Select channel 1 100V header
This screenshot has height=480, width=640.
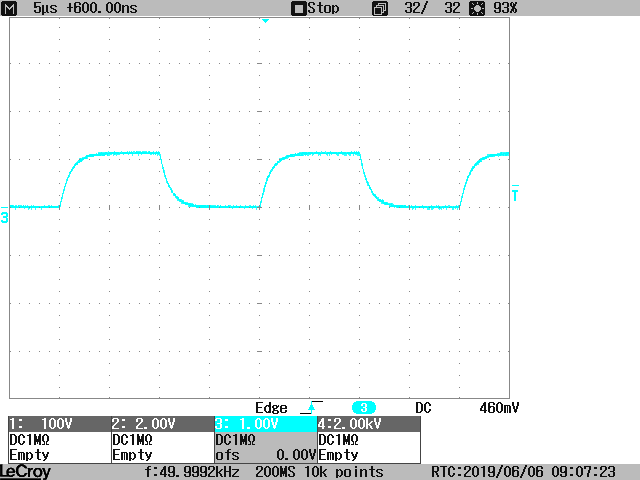(60, 424)
